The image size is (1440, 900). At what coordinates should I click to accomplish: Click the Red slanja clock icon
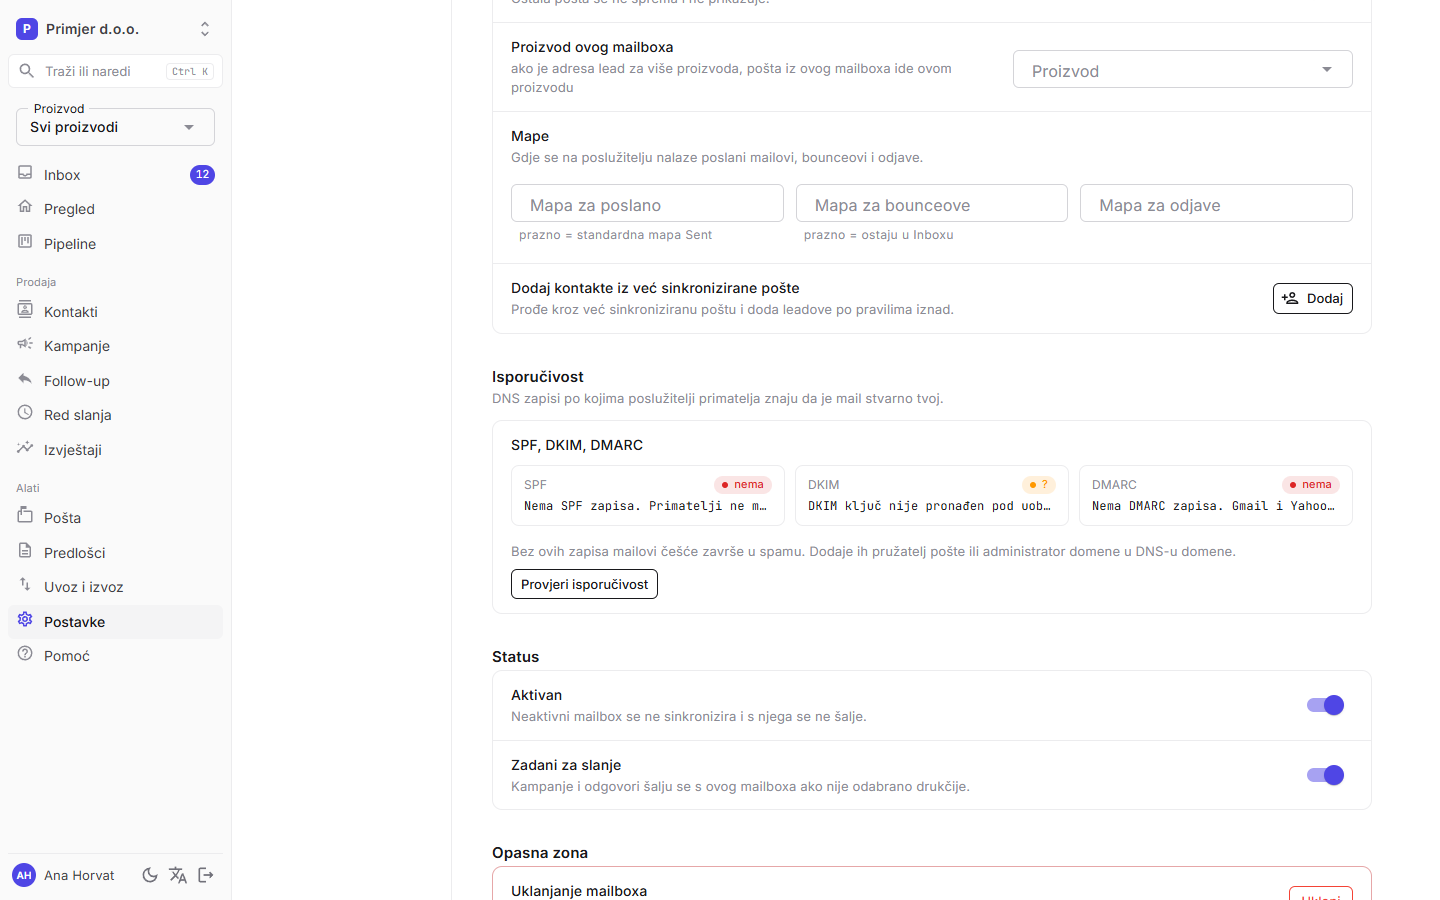[25, 413]
